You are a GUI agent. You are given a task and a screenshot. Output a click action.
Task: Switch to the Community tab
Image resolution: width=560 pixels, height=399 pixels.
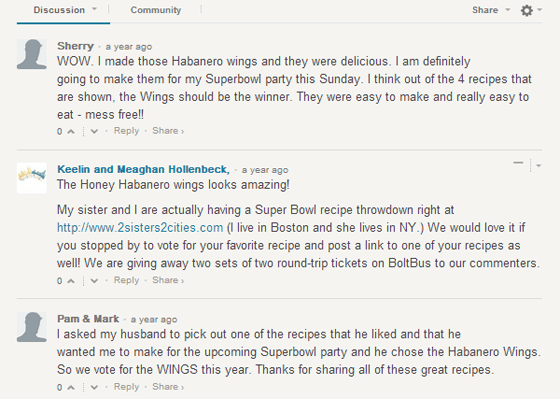click(156, 10)
